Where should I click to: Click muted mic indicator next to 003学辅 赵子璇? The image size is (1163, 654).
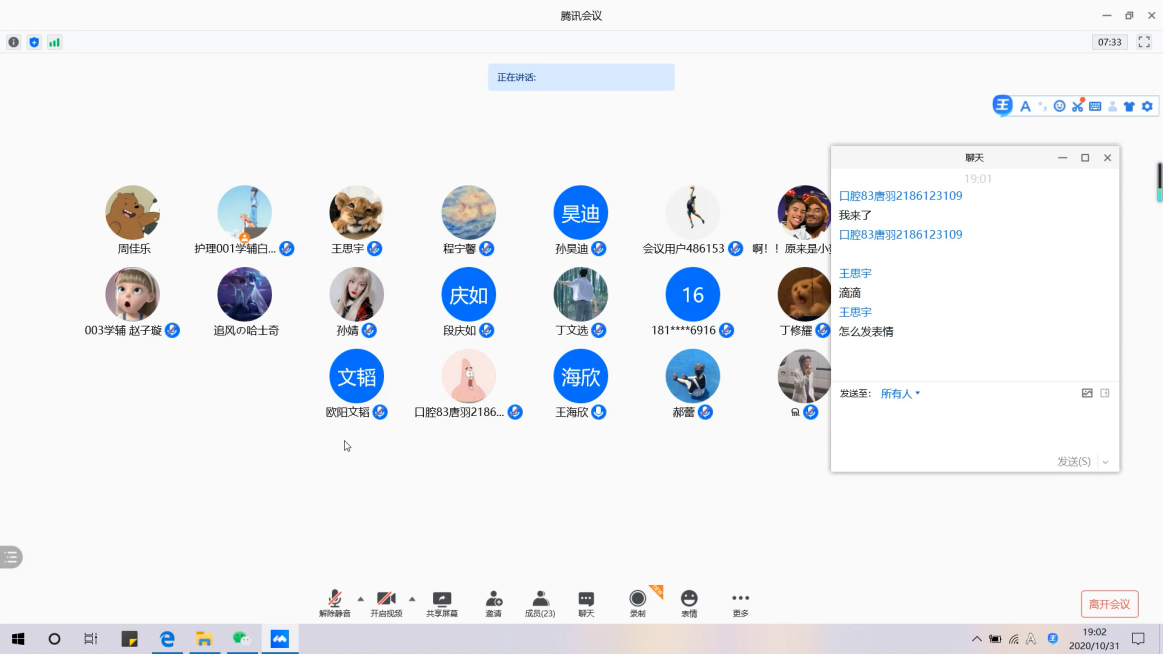[172, 330]
